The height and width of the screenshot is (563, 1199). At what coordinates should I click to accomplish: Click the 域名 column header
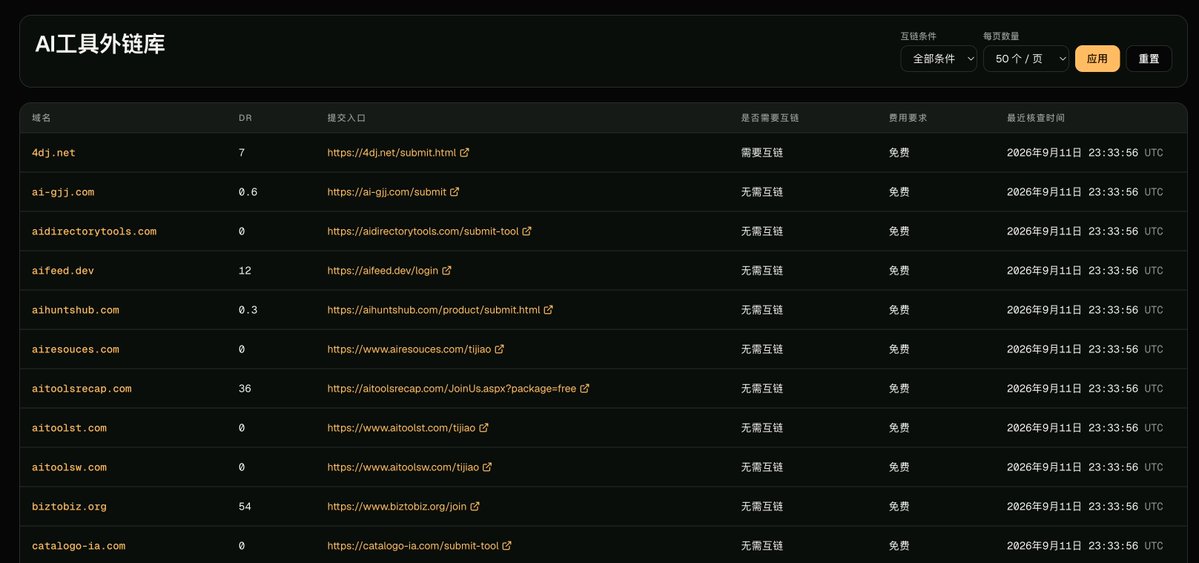point(41,119)
